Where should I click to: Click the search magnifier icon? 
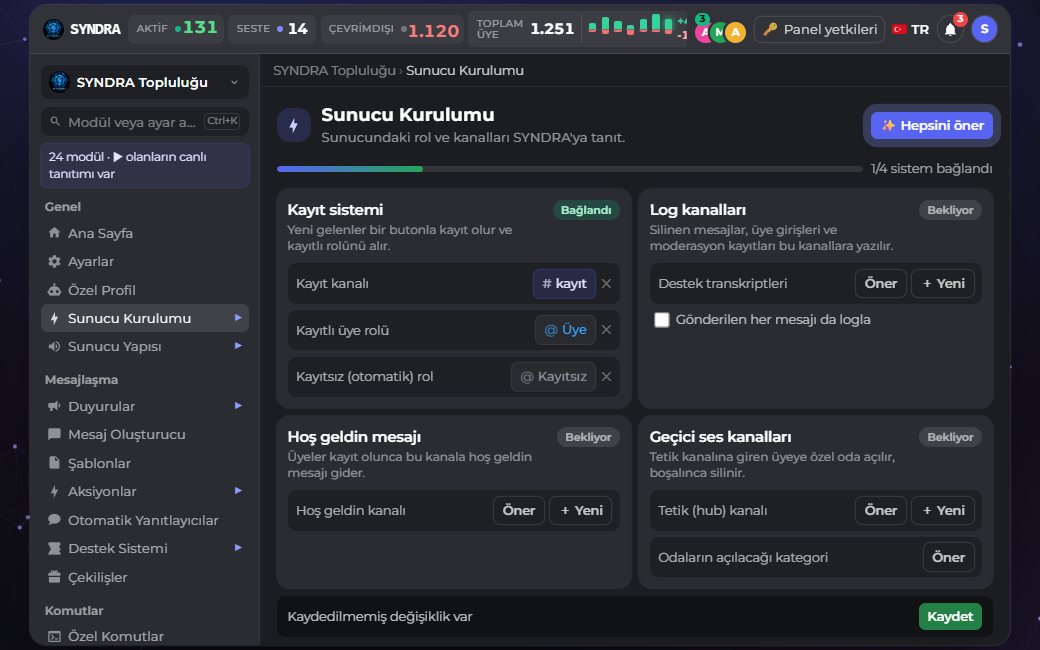(x=55, y=122)
